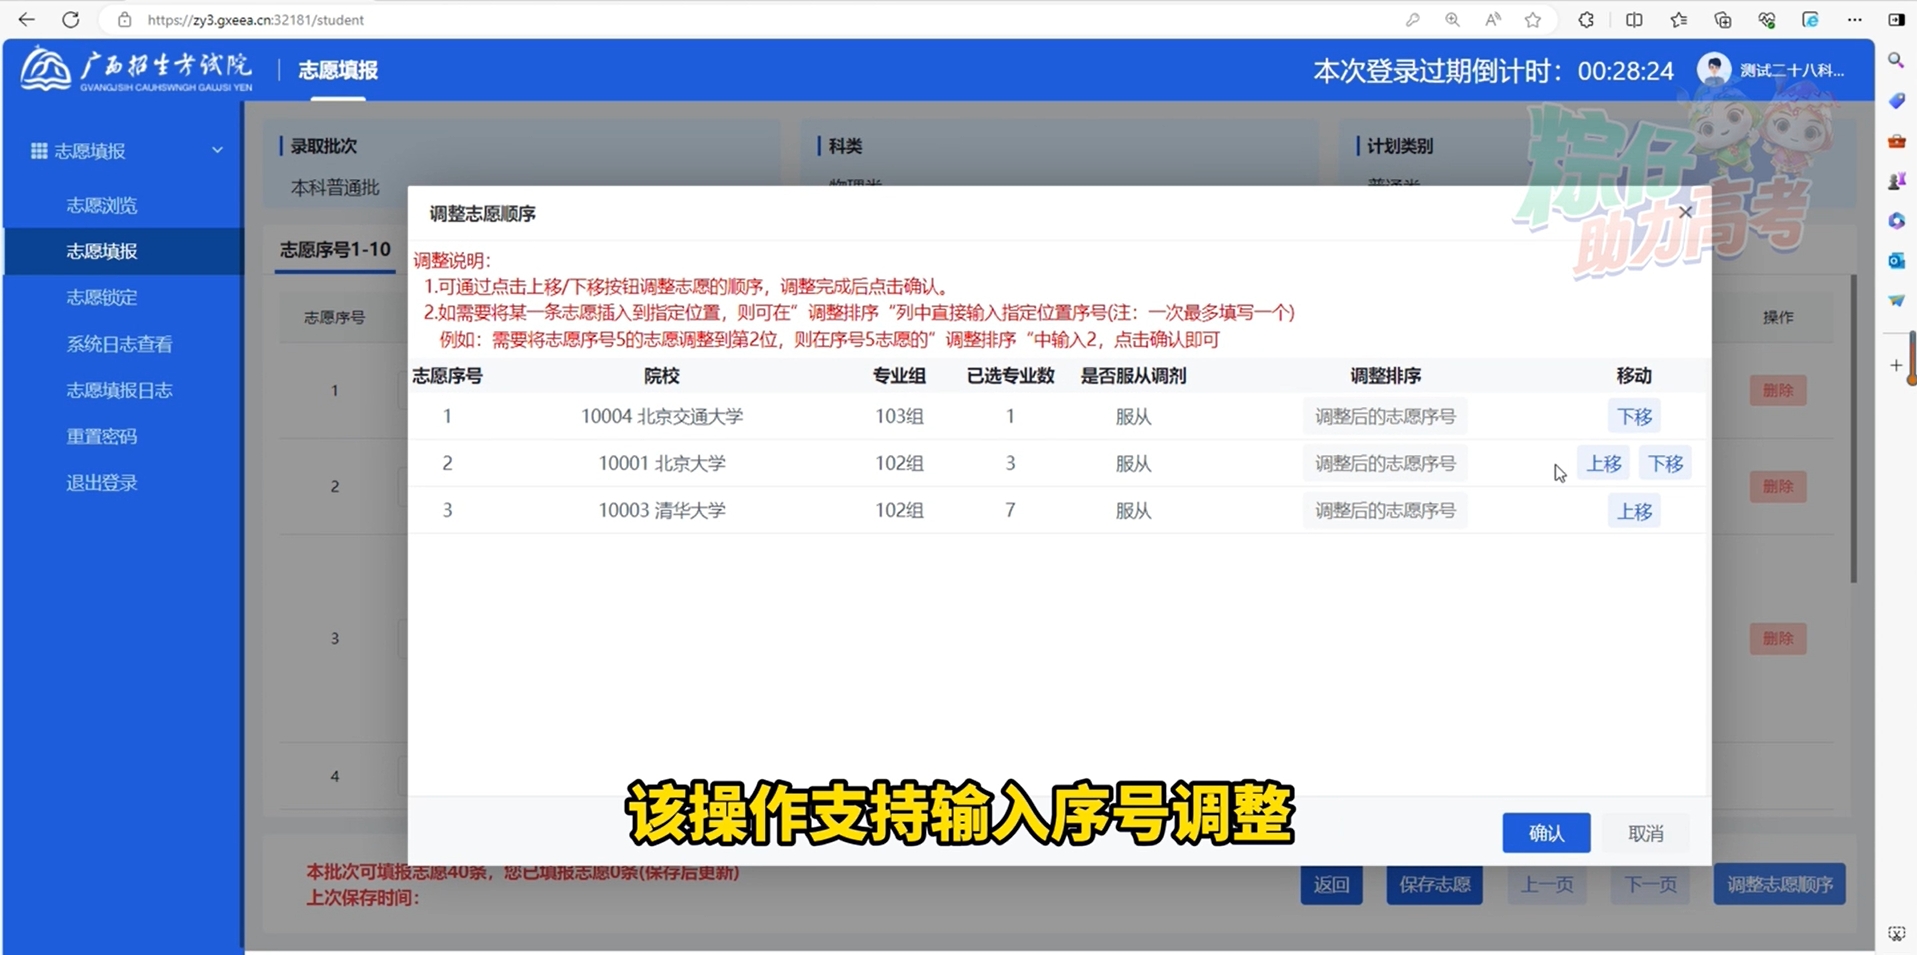The height and width of the screenshot is (955, 1917).
Task: Click the browser refresh icon
Action: (x=70, y=20)
